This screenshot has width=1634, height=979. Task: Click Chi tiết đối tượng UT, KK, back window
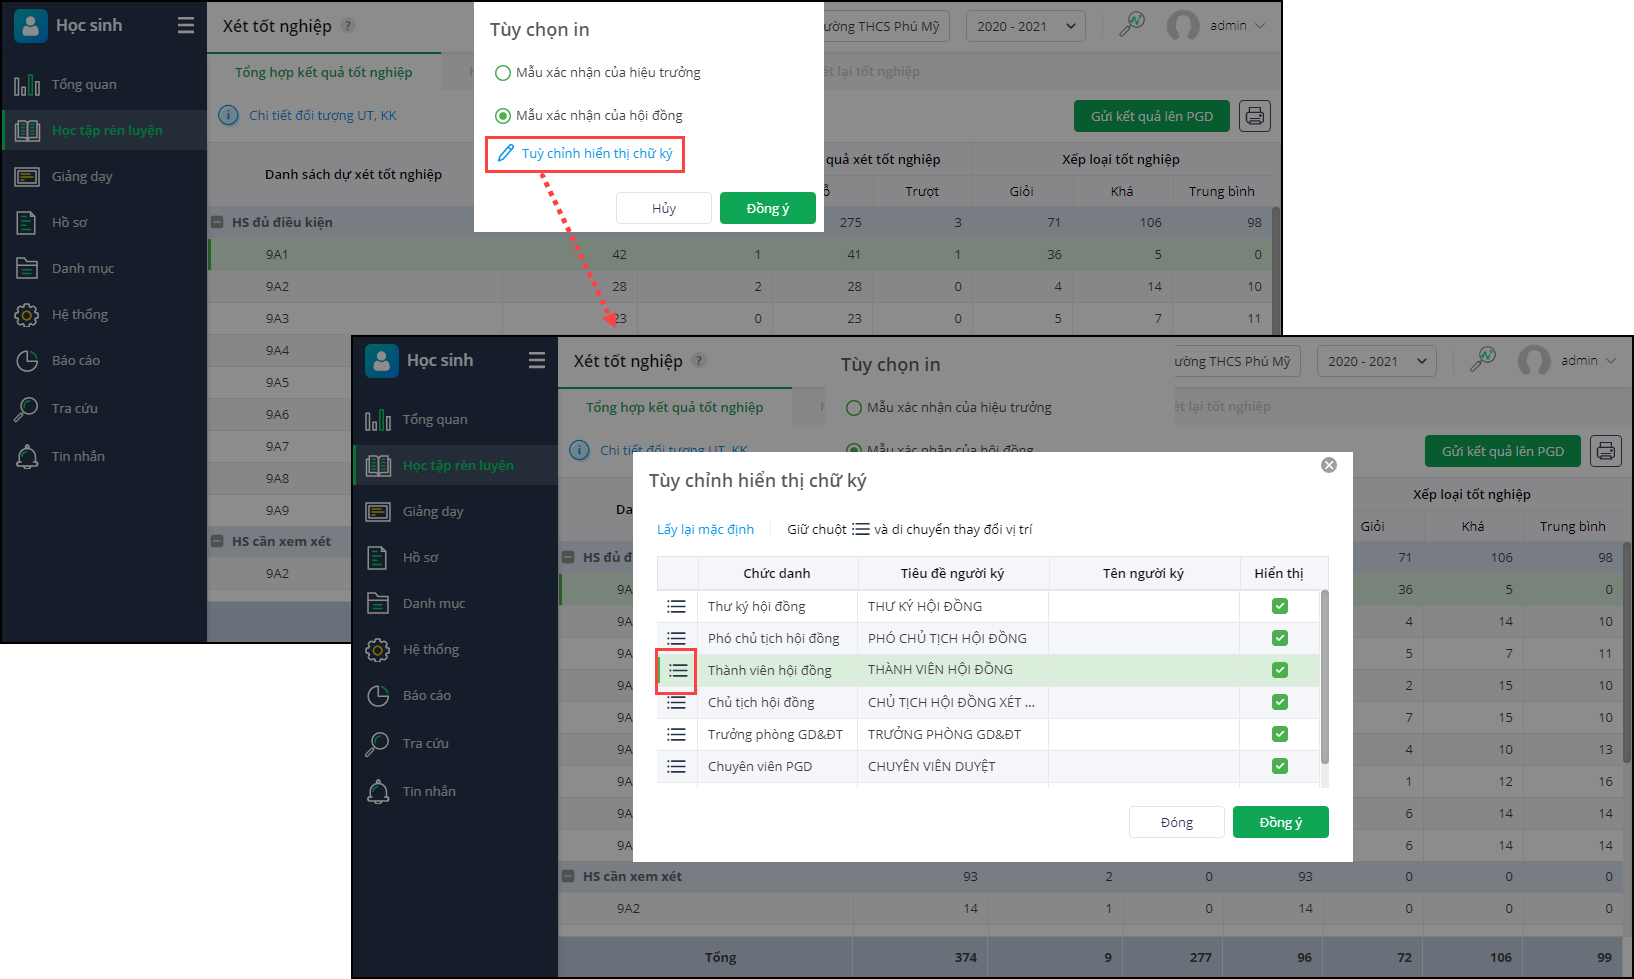point(323,116)
